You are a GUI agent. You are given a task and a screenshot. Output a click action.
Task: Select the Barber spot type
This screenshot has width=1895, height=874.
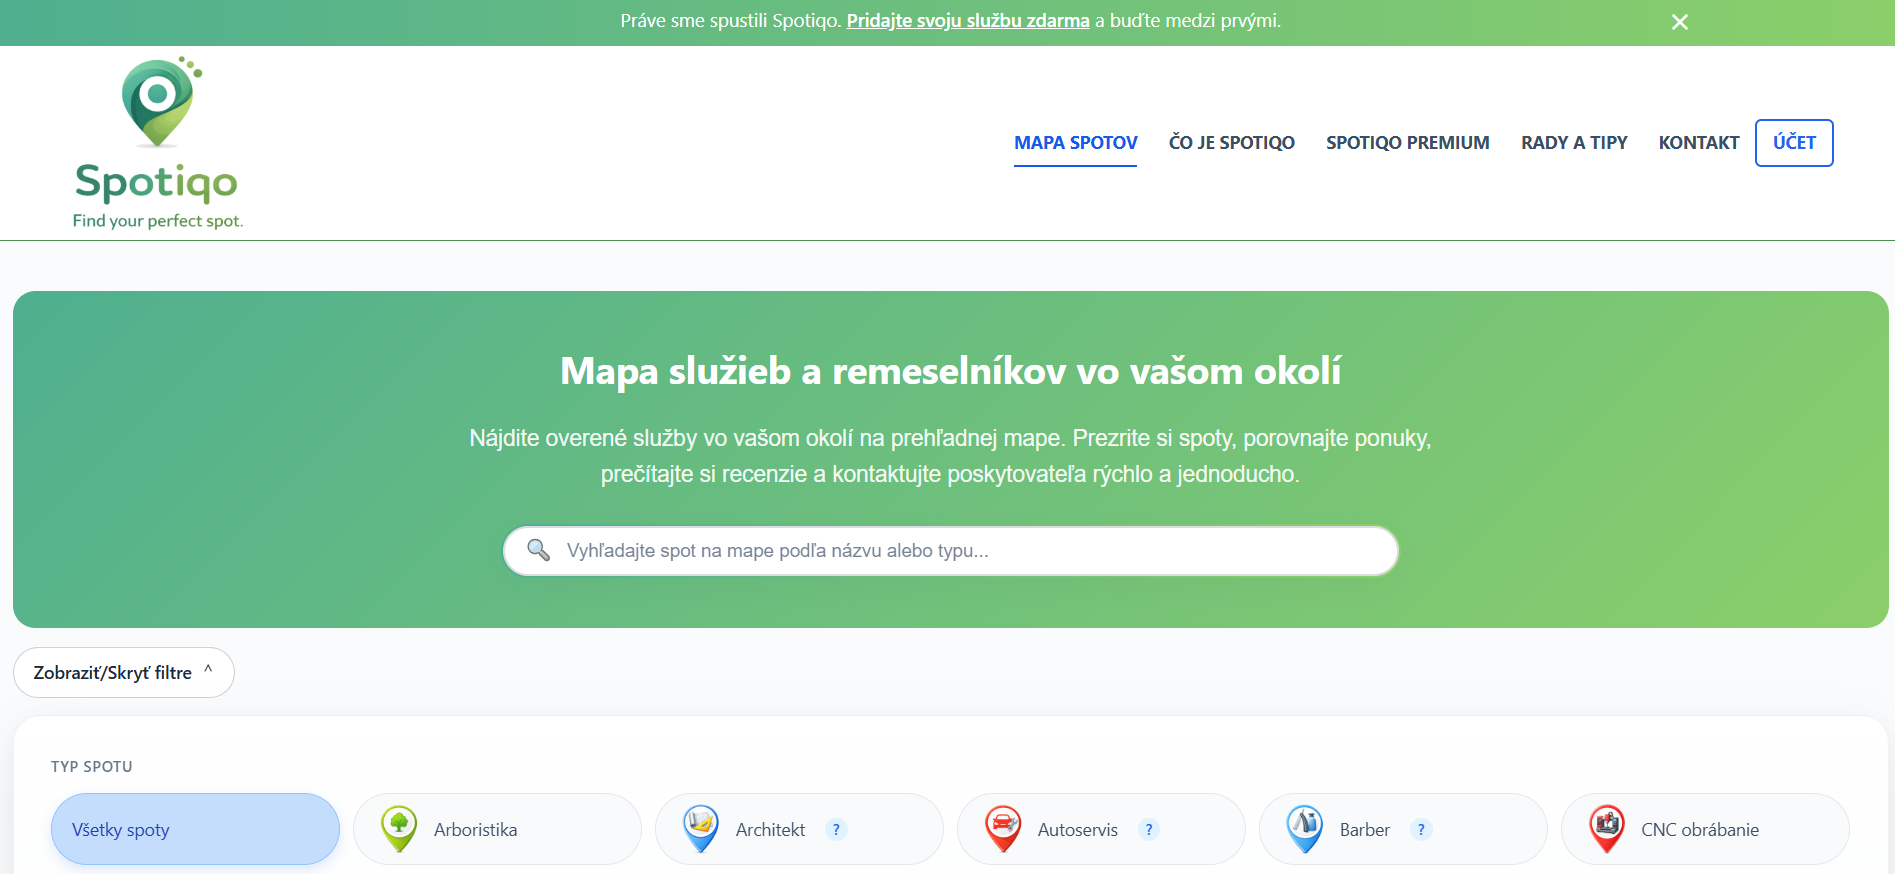coord(1403,829)
